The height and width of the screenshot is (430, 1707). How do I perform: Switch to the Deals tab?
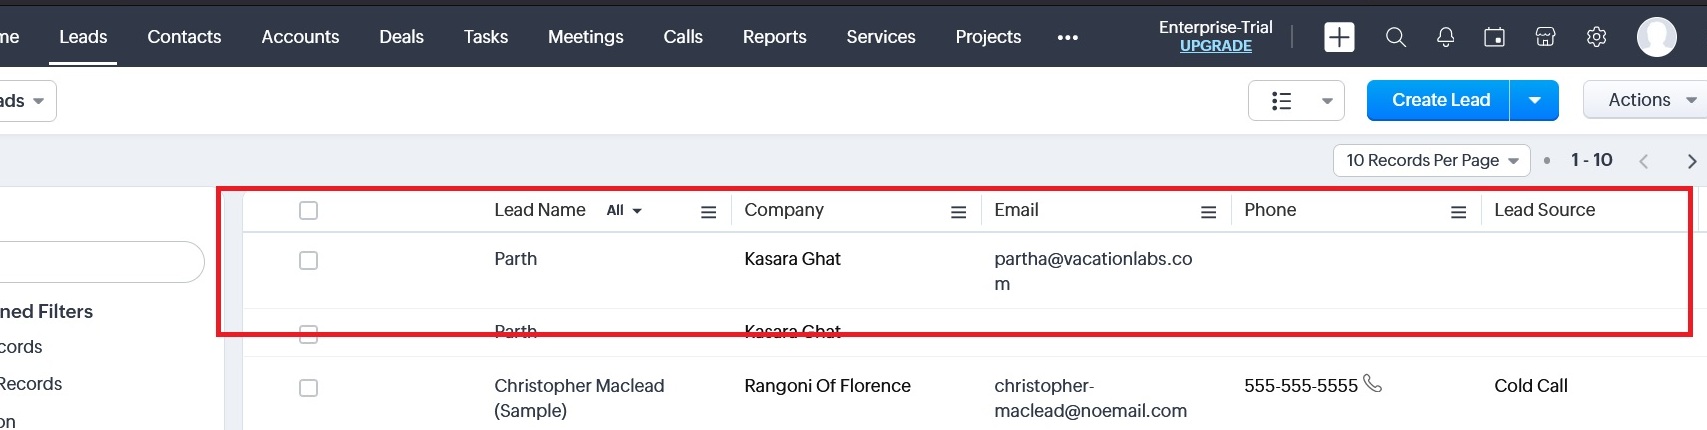click(x=401, y=37)
